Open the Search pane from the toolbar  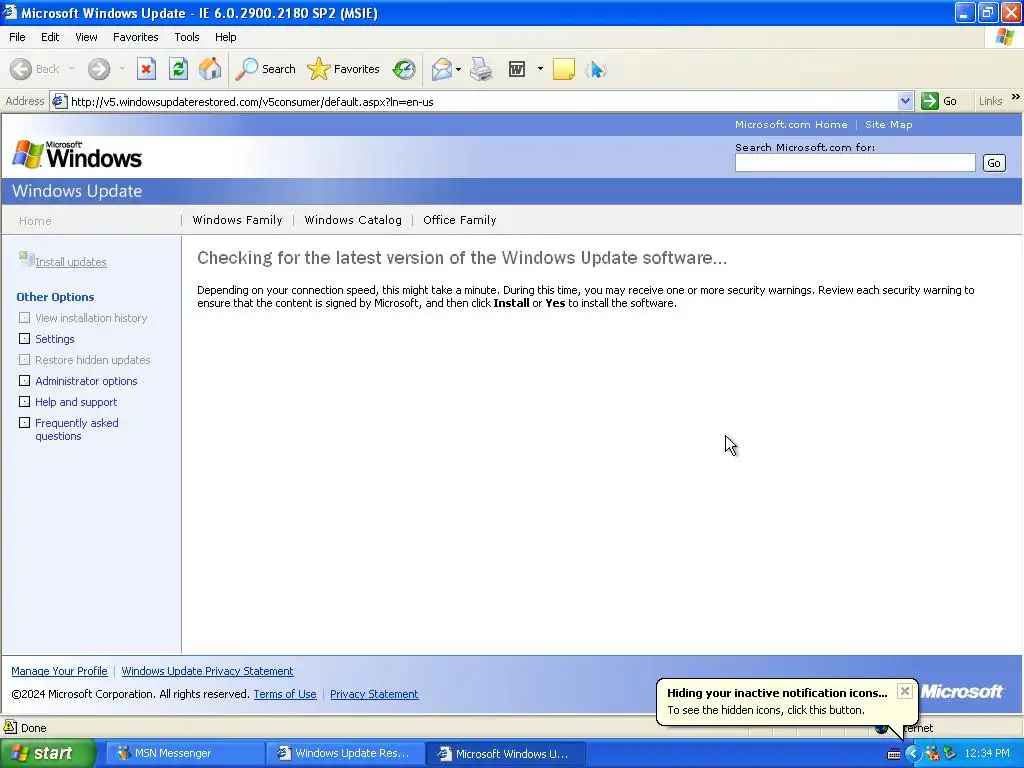click(265, 69)
